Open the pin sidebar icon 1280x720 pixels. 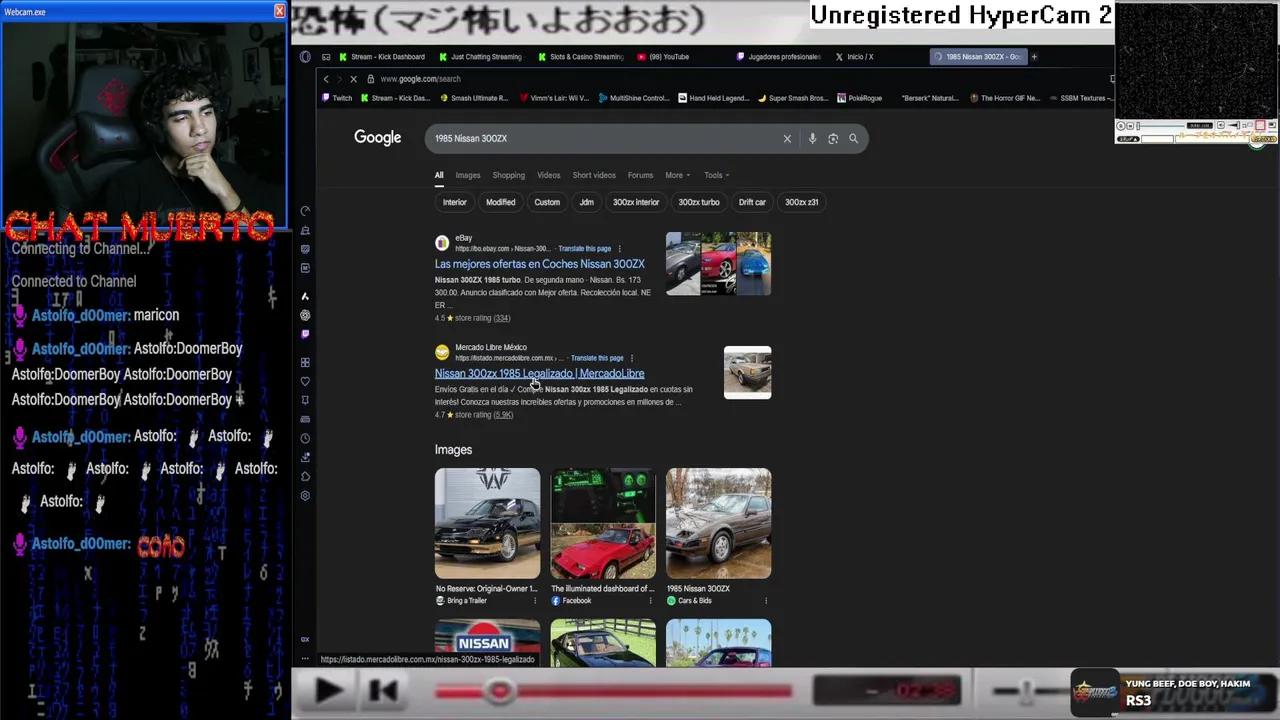(305, 400)
